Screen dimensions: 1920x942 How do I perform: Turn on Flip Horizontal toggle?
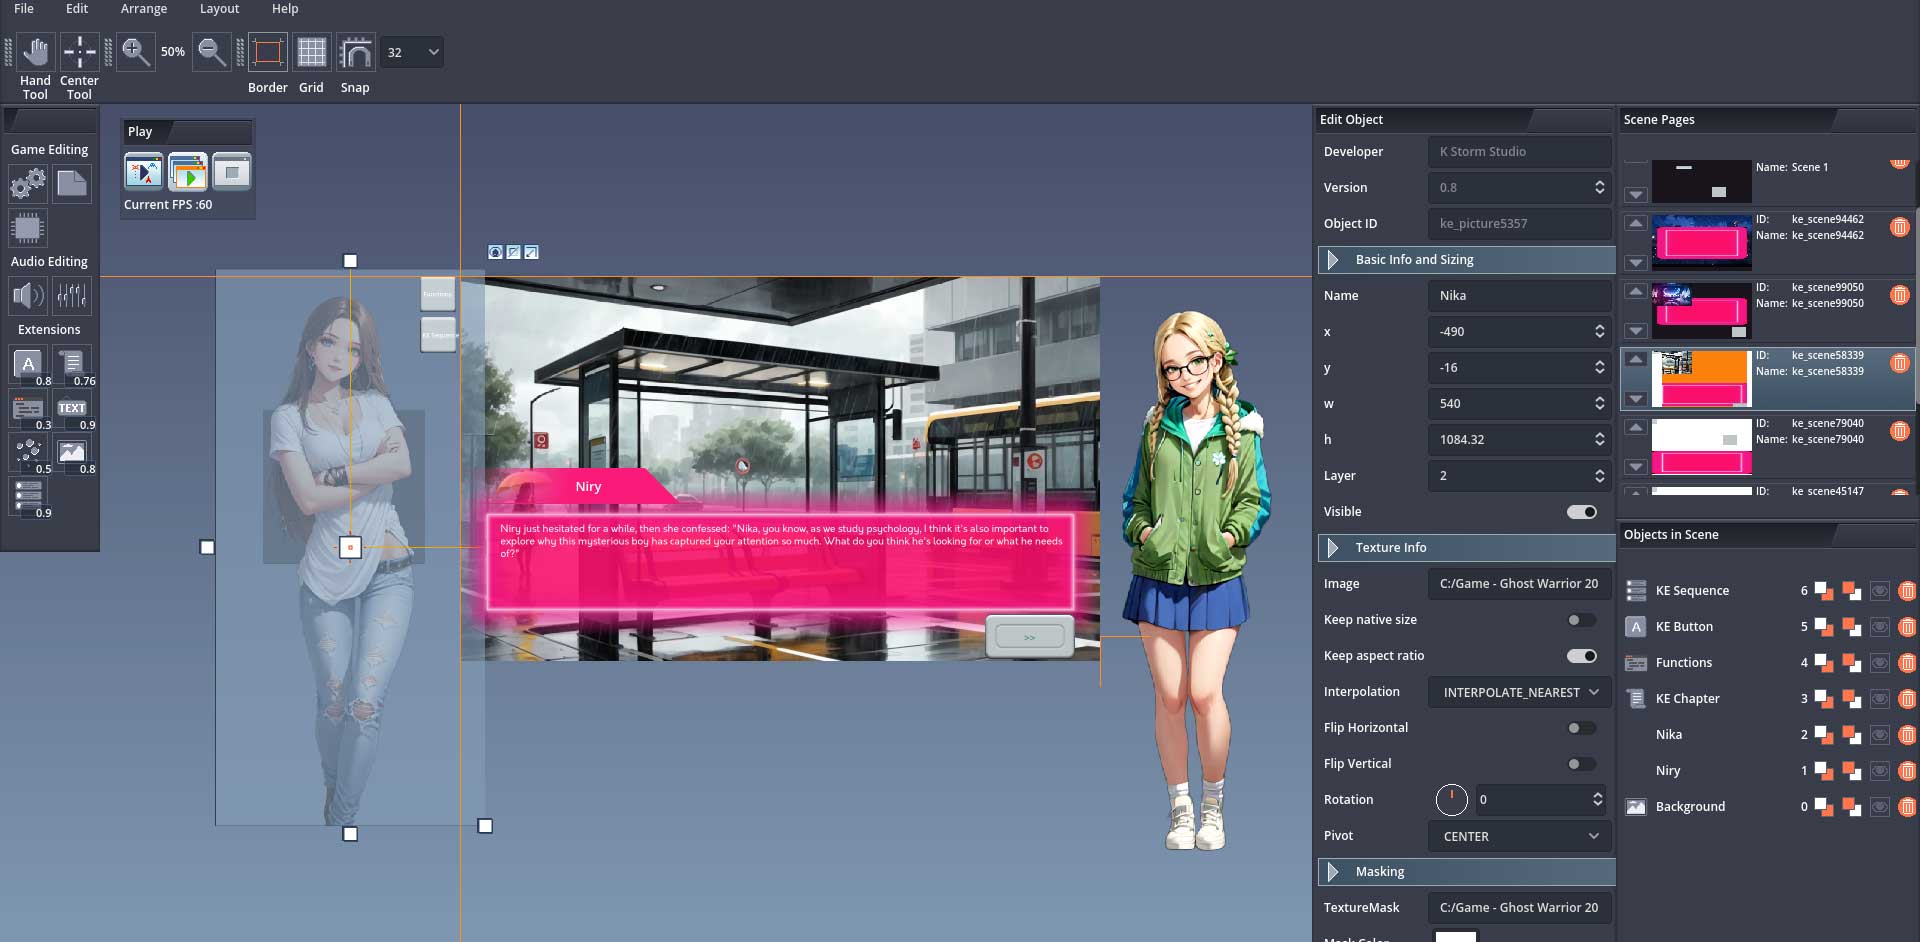pyautogui.click(x=1581, y=728)
